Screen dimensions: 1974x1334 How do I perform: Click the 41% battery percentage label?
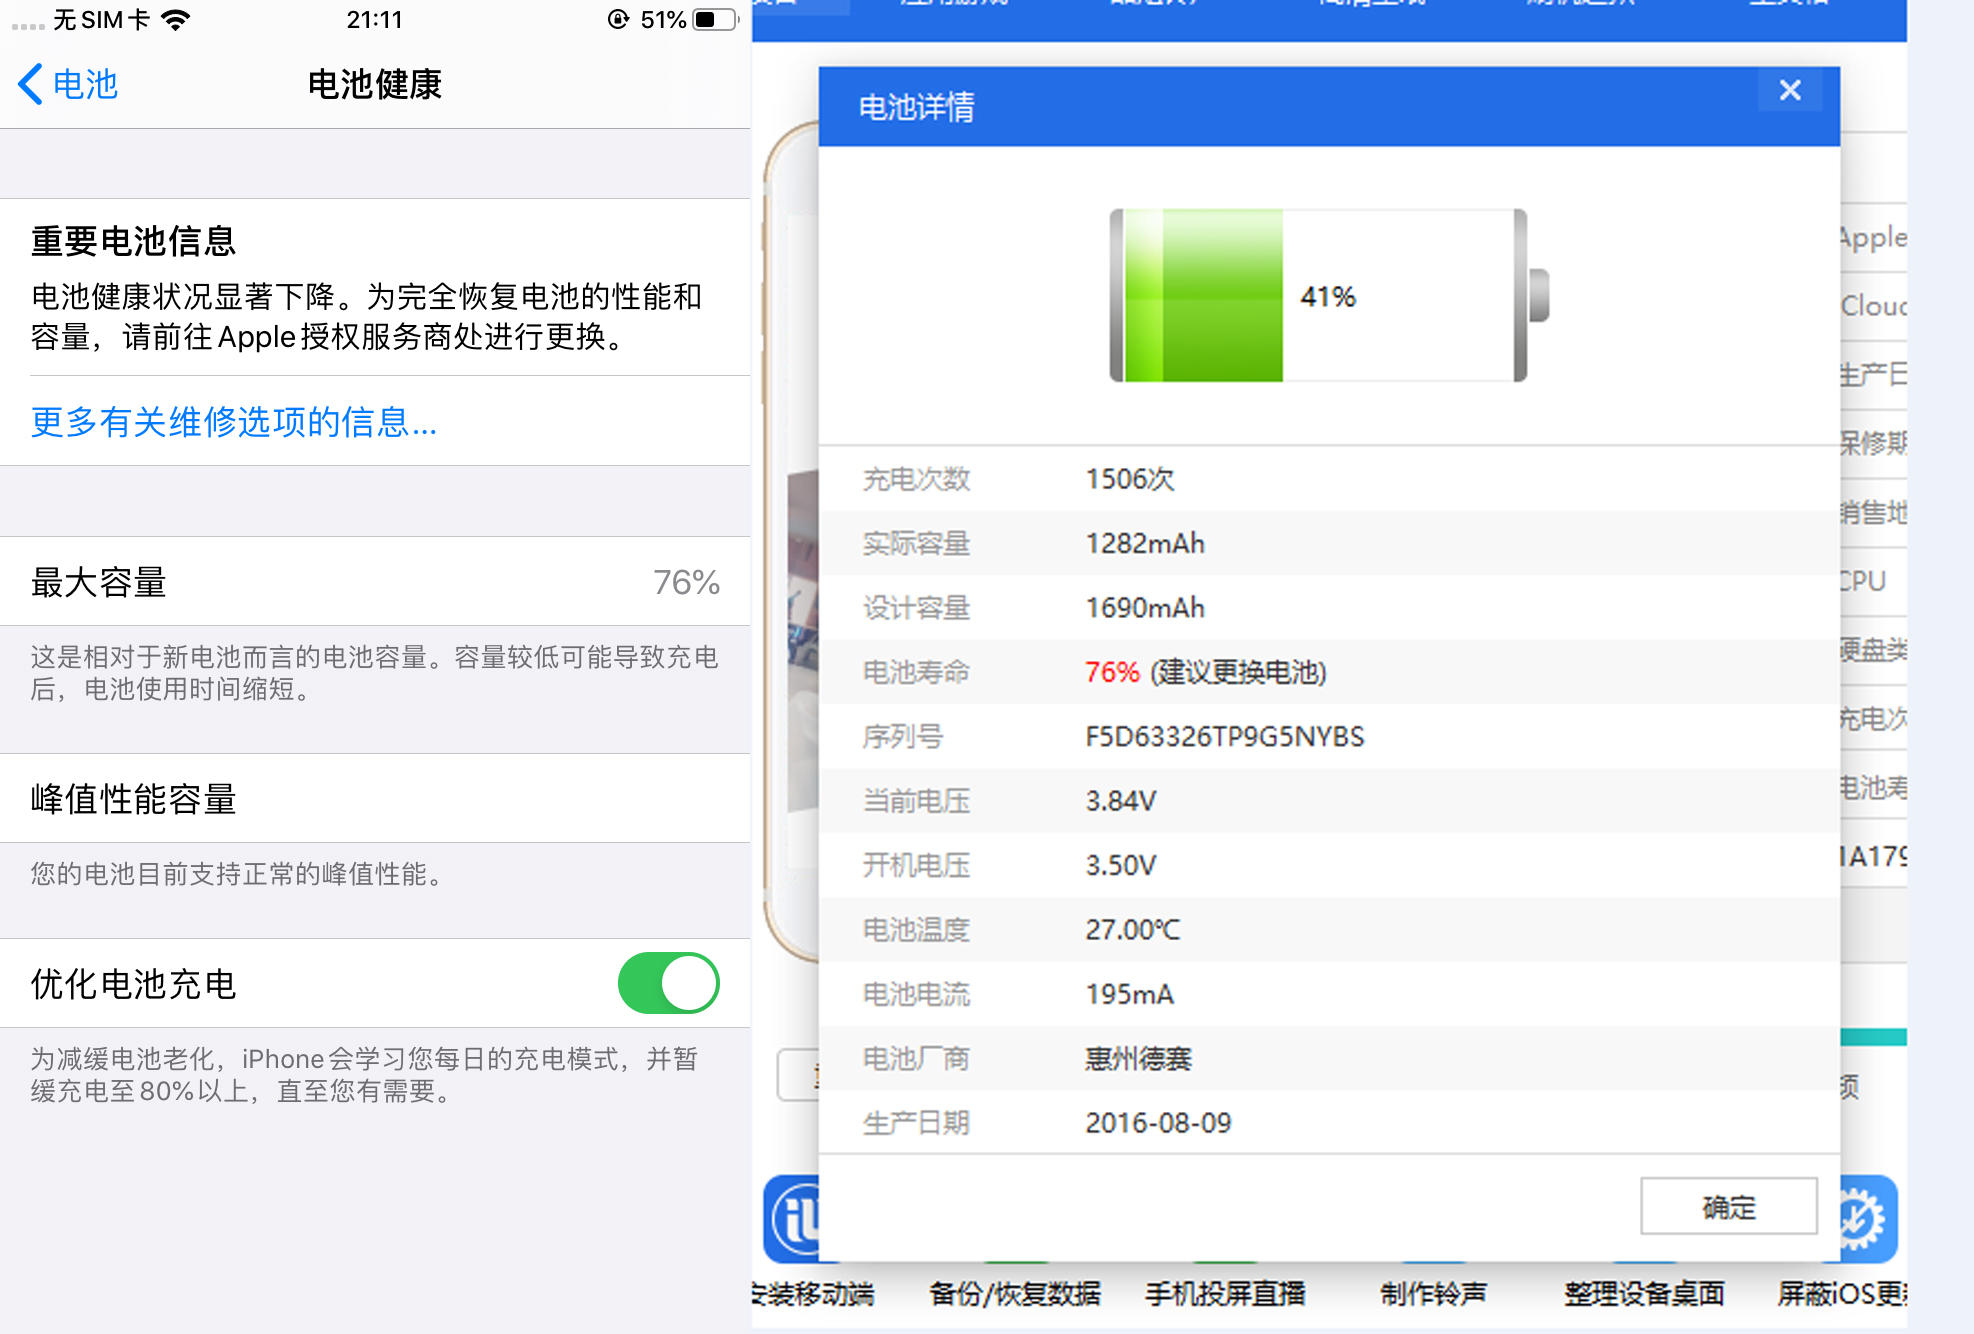click(1328, 297)
